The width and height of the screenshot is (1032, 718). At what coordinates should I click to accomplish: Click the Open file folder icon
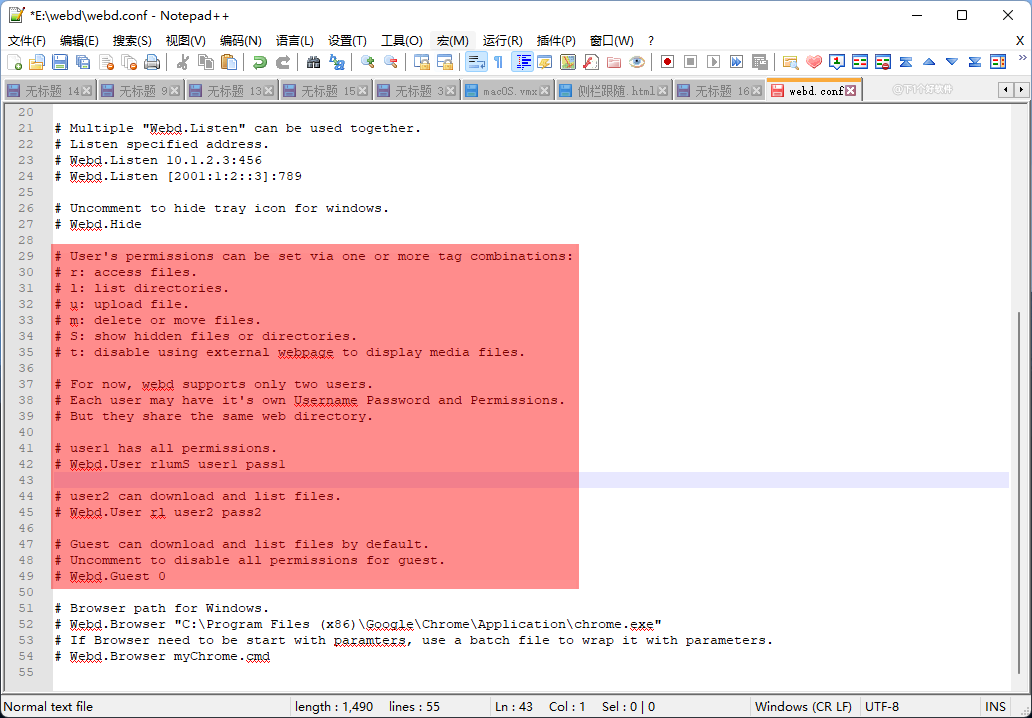click(x=37, y=63)
